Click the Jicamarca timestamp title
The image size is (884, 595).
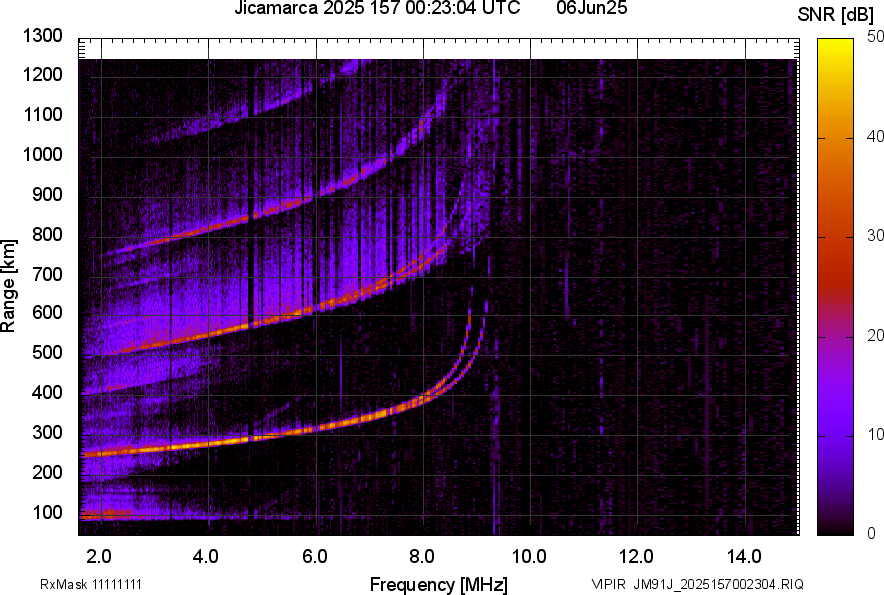pyautogui.click(x=377, y=8)
